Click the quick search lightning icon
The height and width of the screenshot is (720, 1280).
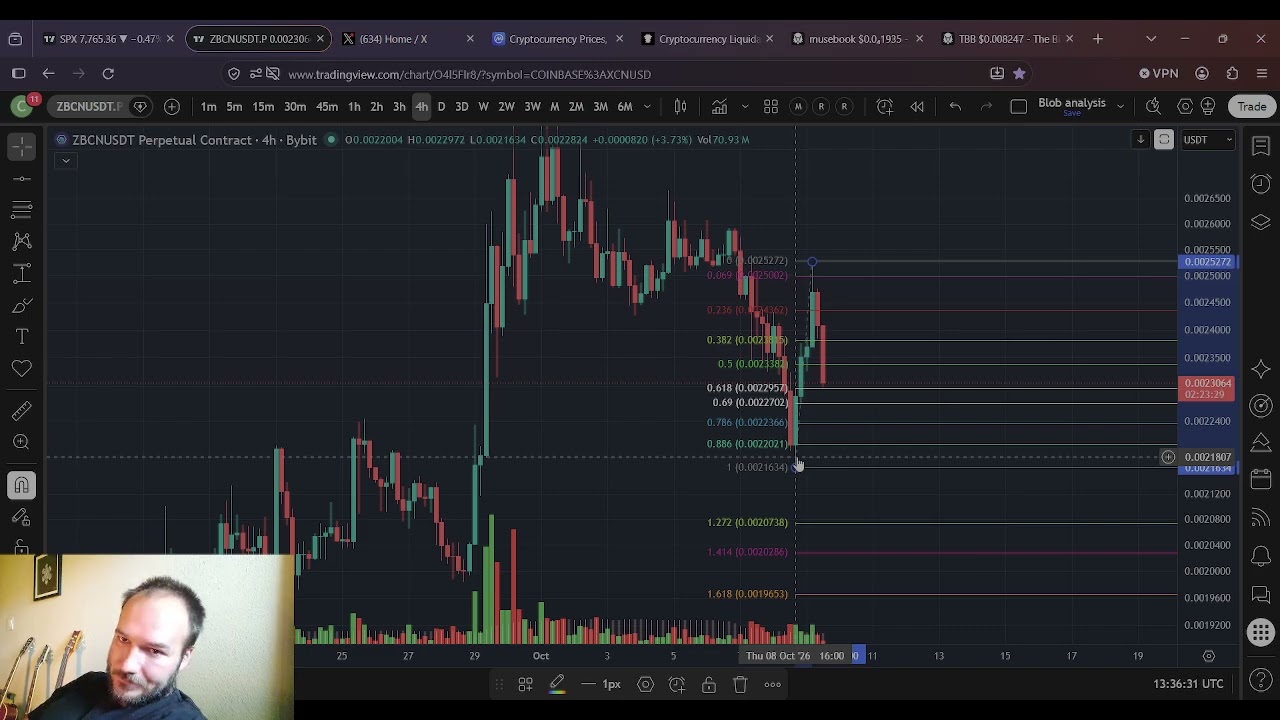pyautogui.click(x=1153, y=106)
